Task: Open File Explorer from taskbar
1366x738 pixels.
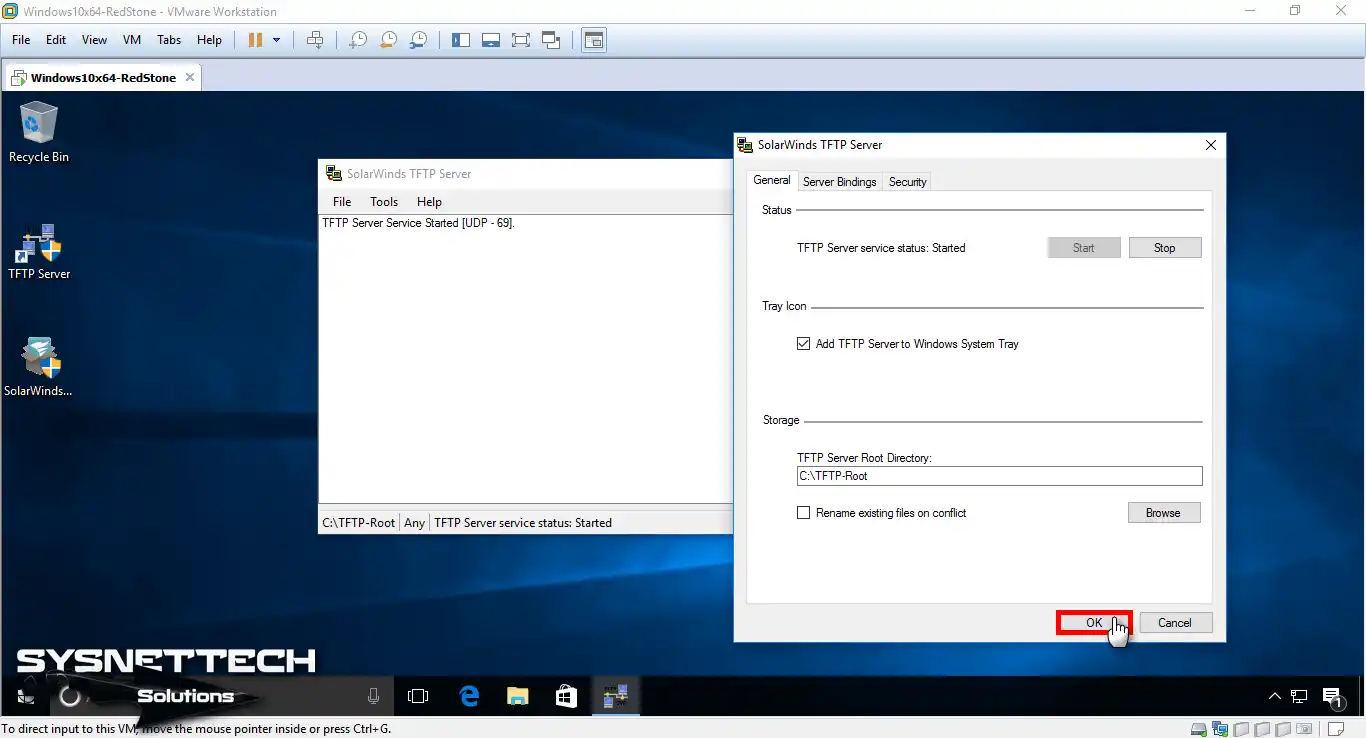Action: pos(517,696)
